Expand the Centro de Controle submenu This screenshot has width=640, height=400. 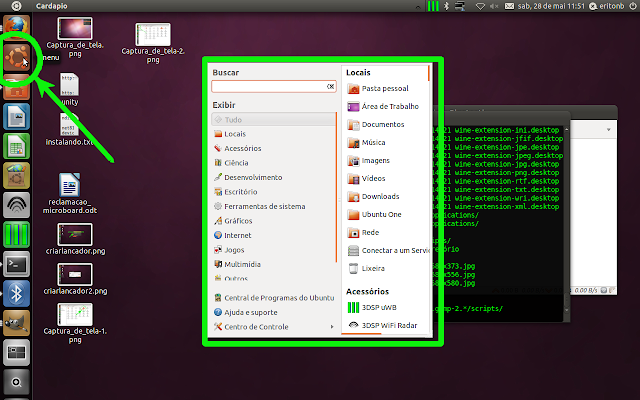[274, 327]
